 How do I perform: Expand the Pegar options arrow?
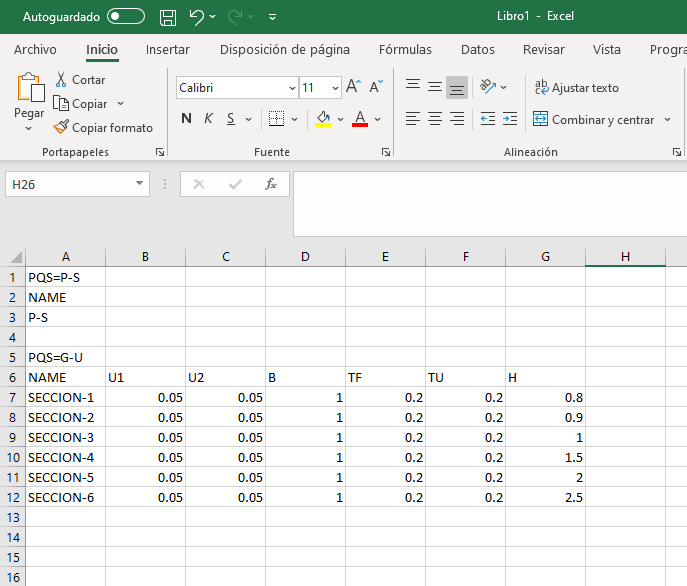click(x=28, y=128)
